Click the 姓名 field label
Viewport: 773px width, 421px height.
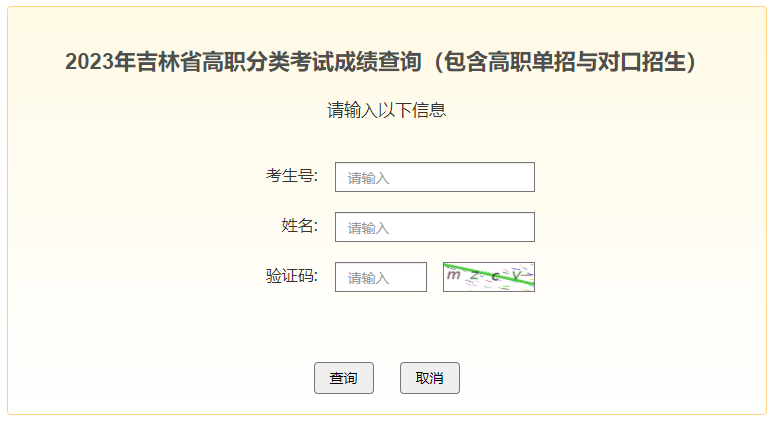pos(299,226)
